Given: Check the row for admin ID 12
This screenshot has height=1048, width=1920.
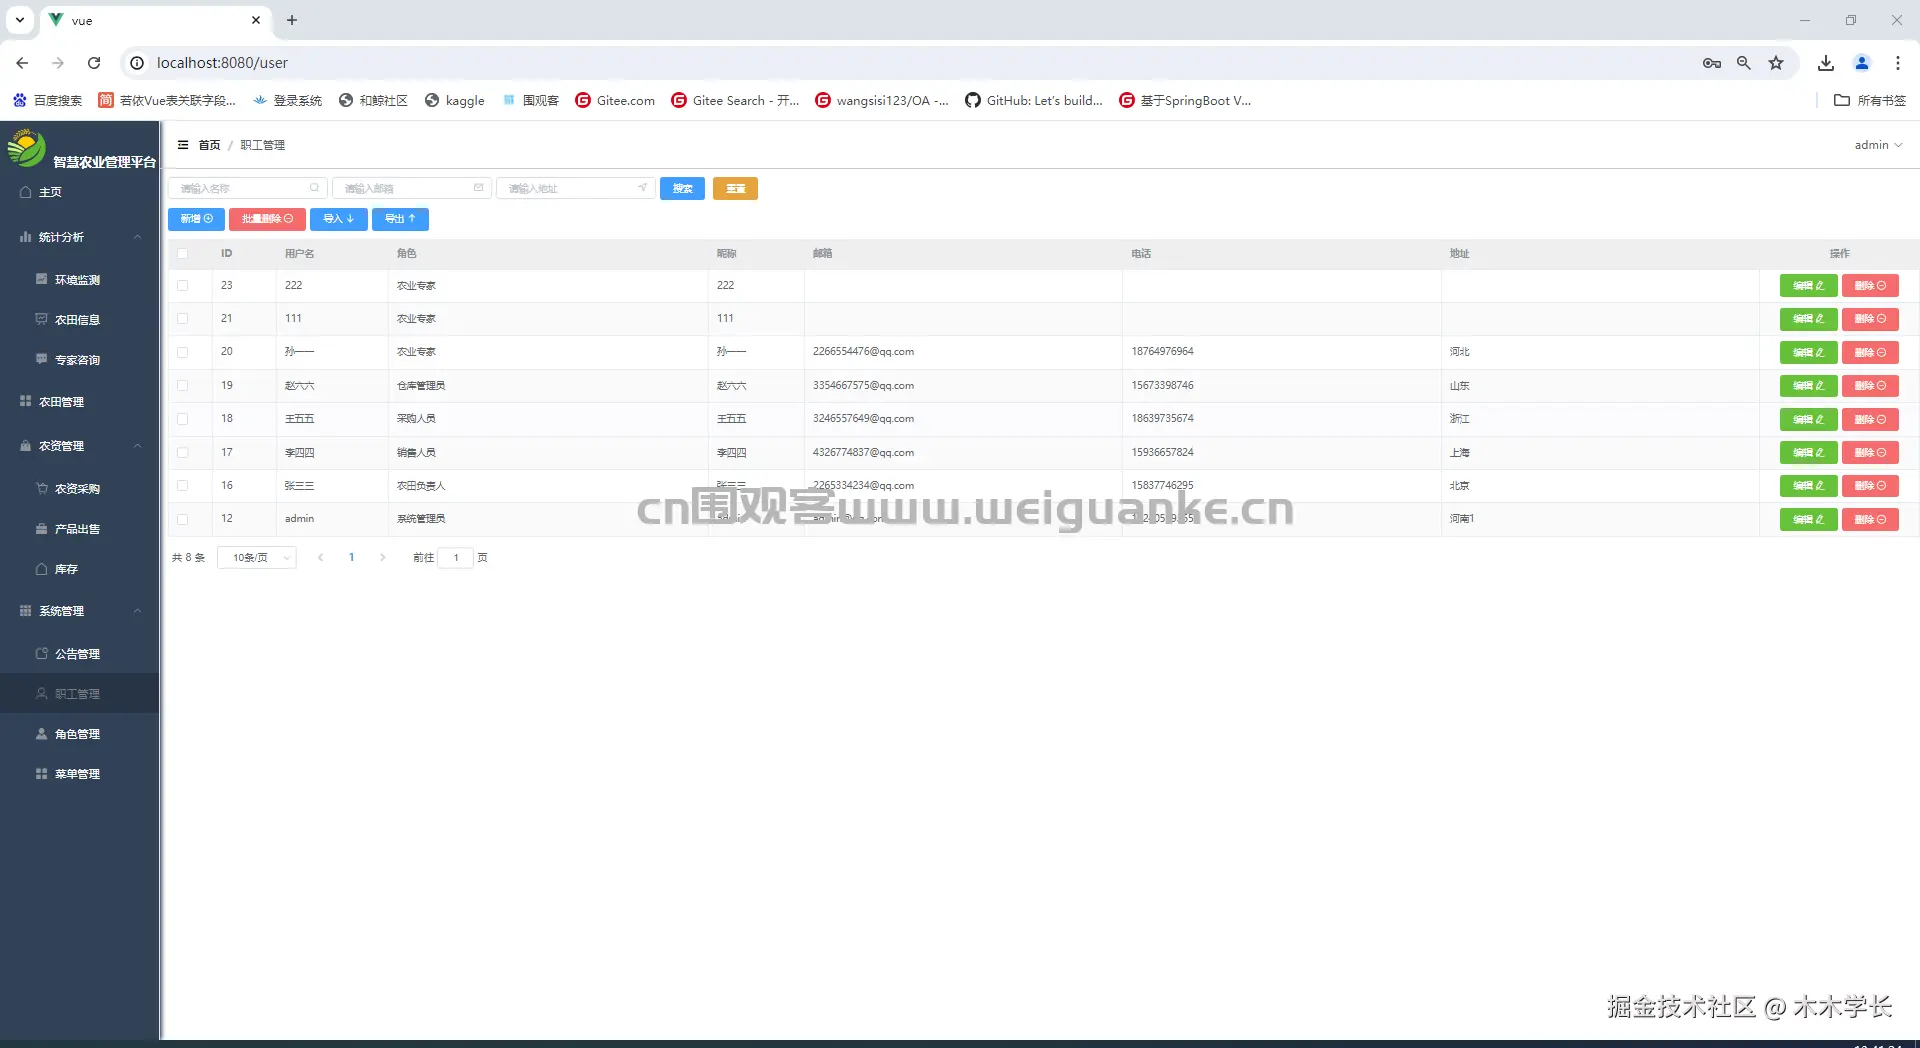Looking at the screenshot, I should coord(182,519).
